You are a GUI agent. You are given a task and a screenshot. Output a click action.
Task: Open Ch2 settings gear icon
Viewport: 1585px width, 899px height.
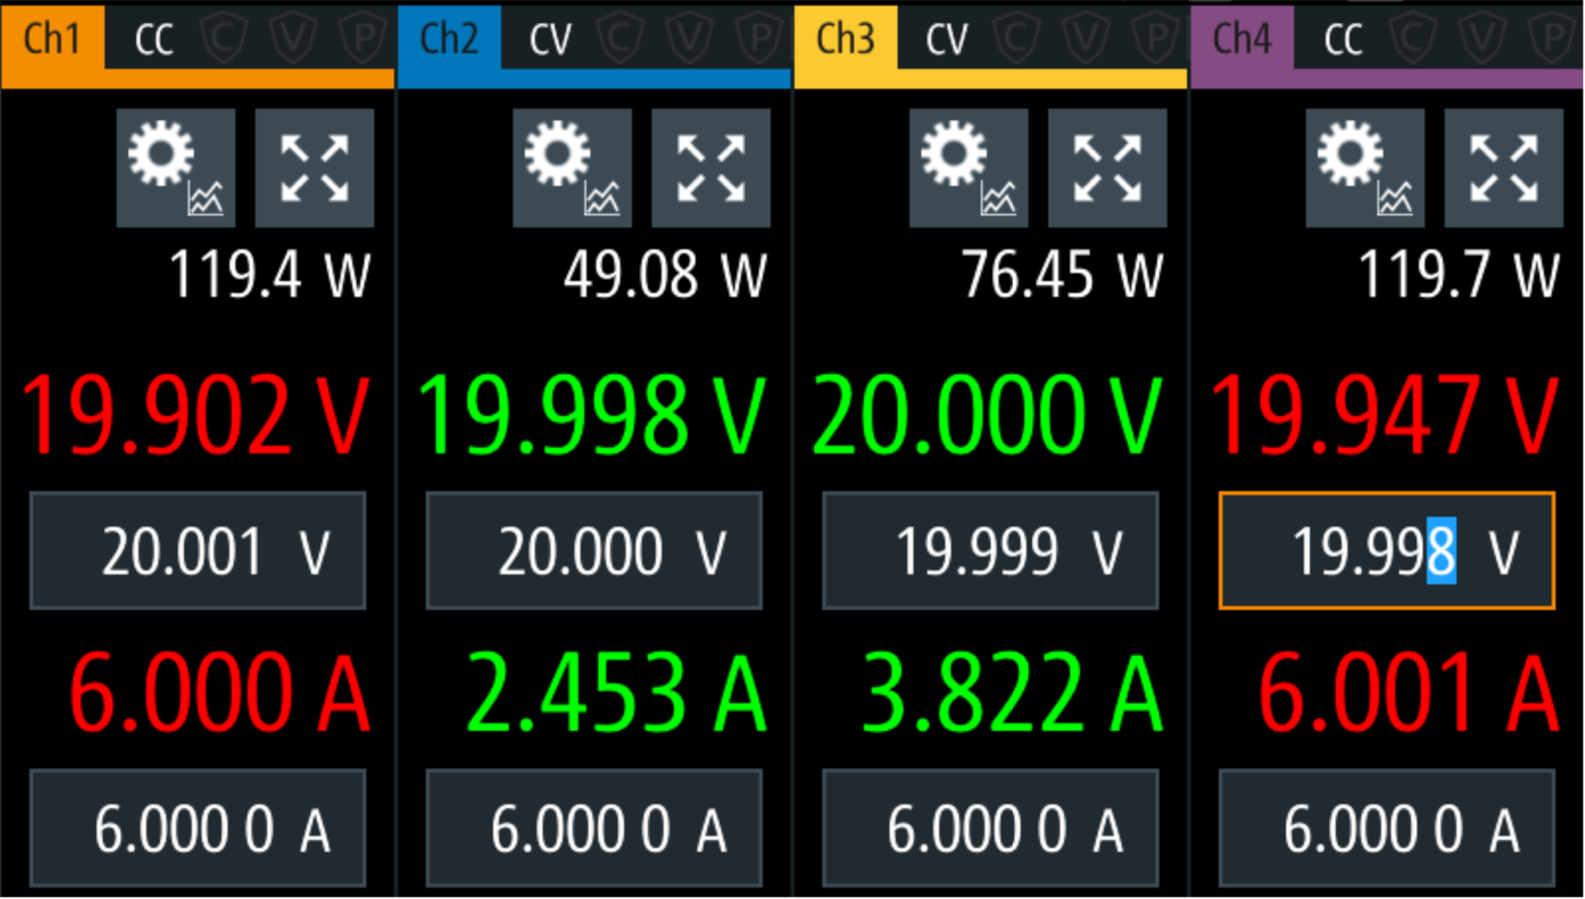tap(572, 168)
